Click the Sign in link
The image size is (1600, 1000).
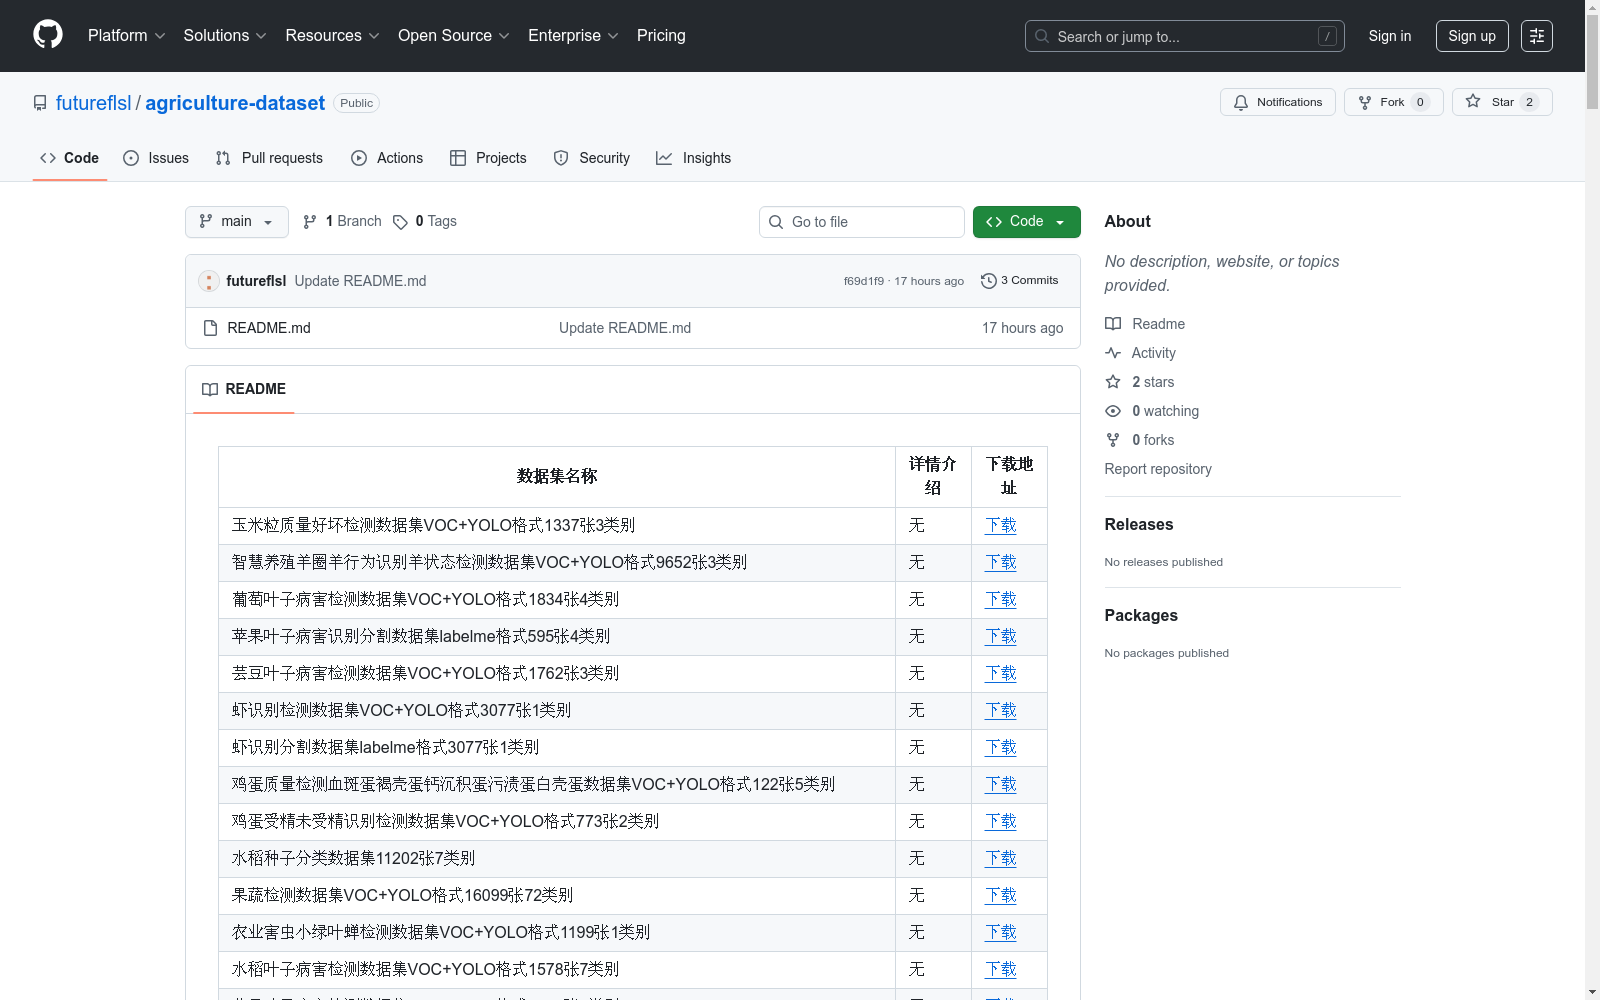pos(1389,36)
